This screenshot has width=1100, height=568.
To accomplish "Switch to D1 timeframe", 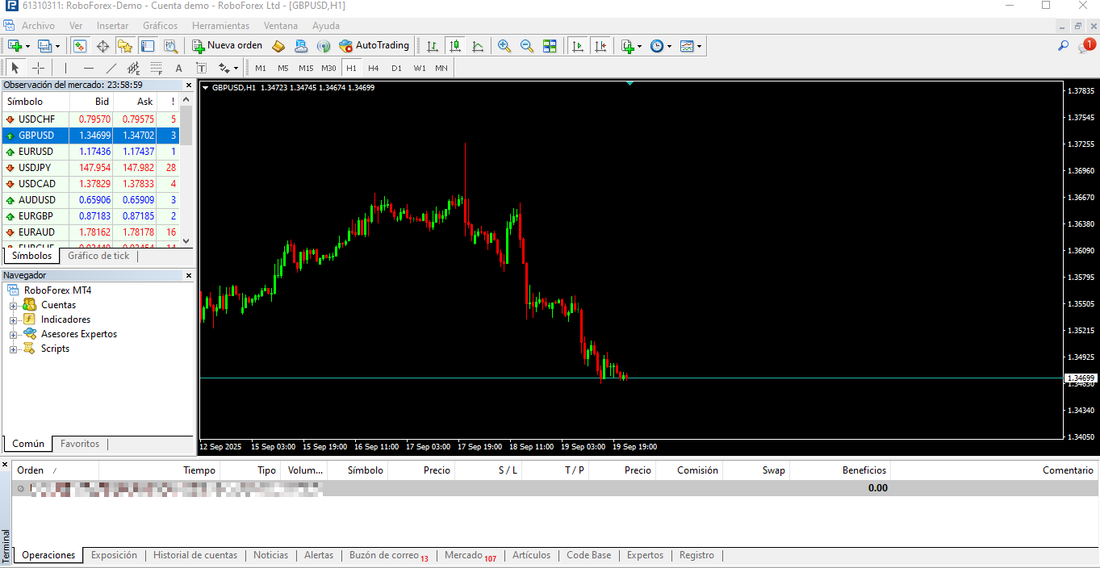I will tap(396, 68).
